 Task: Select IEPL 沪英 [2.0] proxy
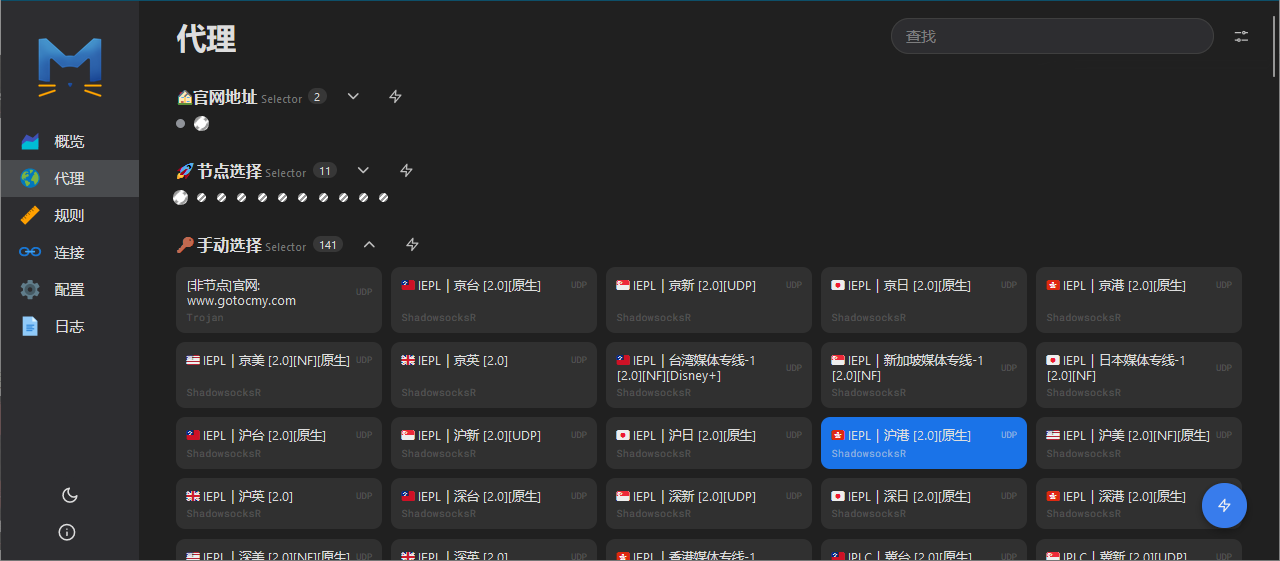pos(279,504)
